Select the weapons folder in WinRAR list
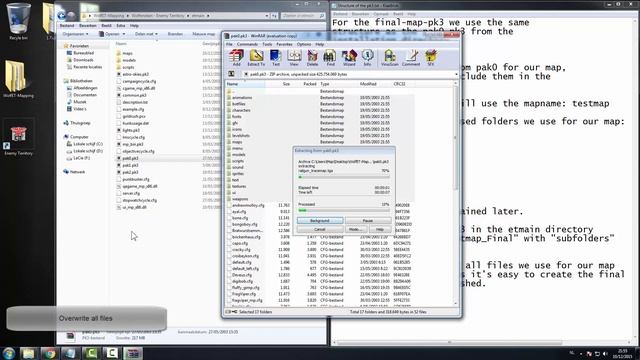Screen dimensions: 640x360 [239, 199]
